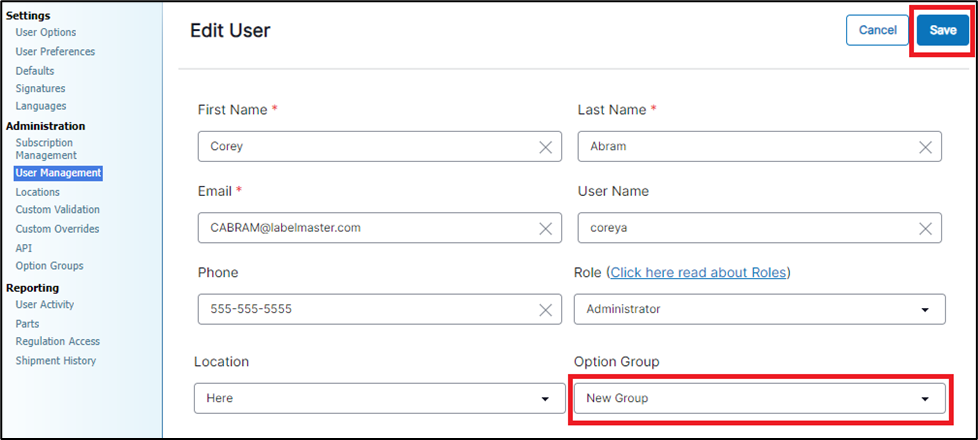Image resolution: width=978 pixels, height=440 pixels.
Task: Clear the User Name field X icon
Action: (925, 228)
